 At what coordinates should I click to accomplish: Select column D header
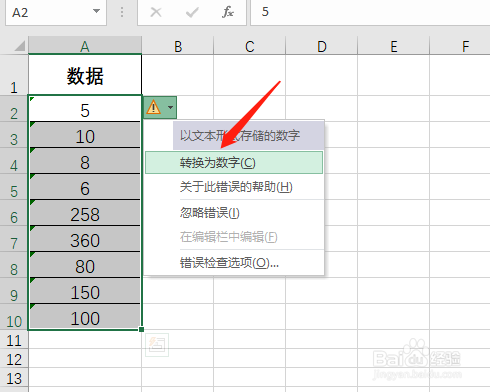tap(322, 45)
